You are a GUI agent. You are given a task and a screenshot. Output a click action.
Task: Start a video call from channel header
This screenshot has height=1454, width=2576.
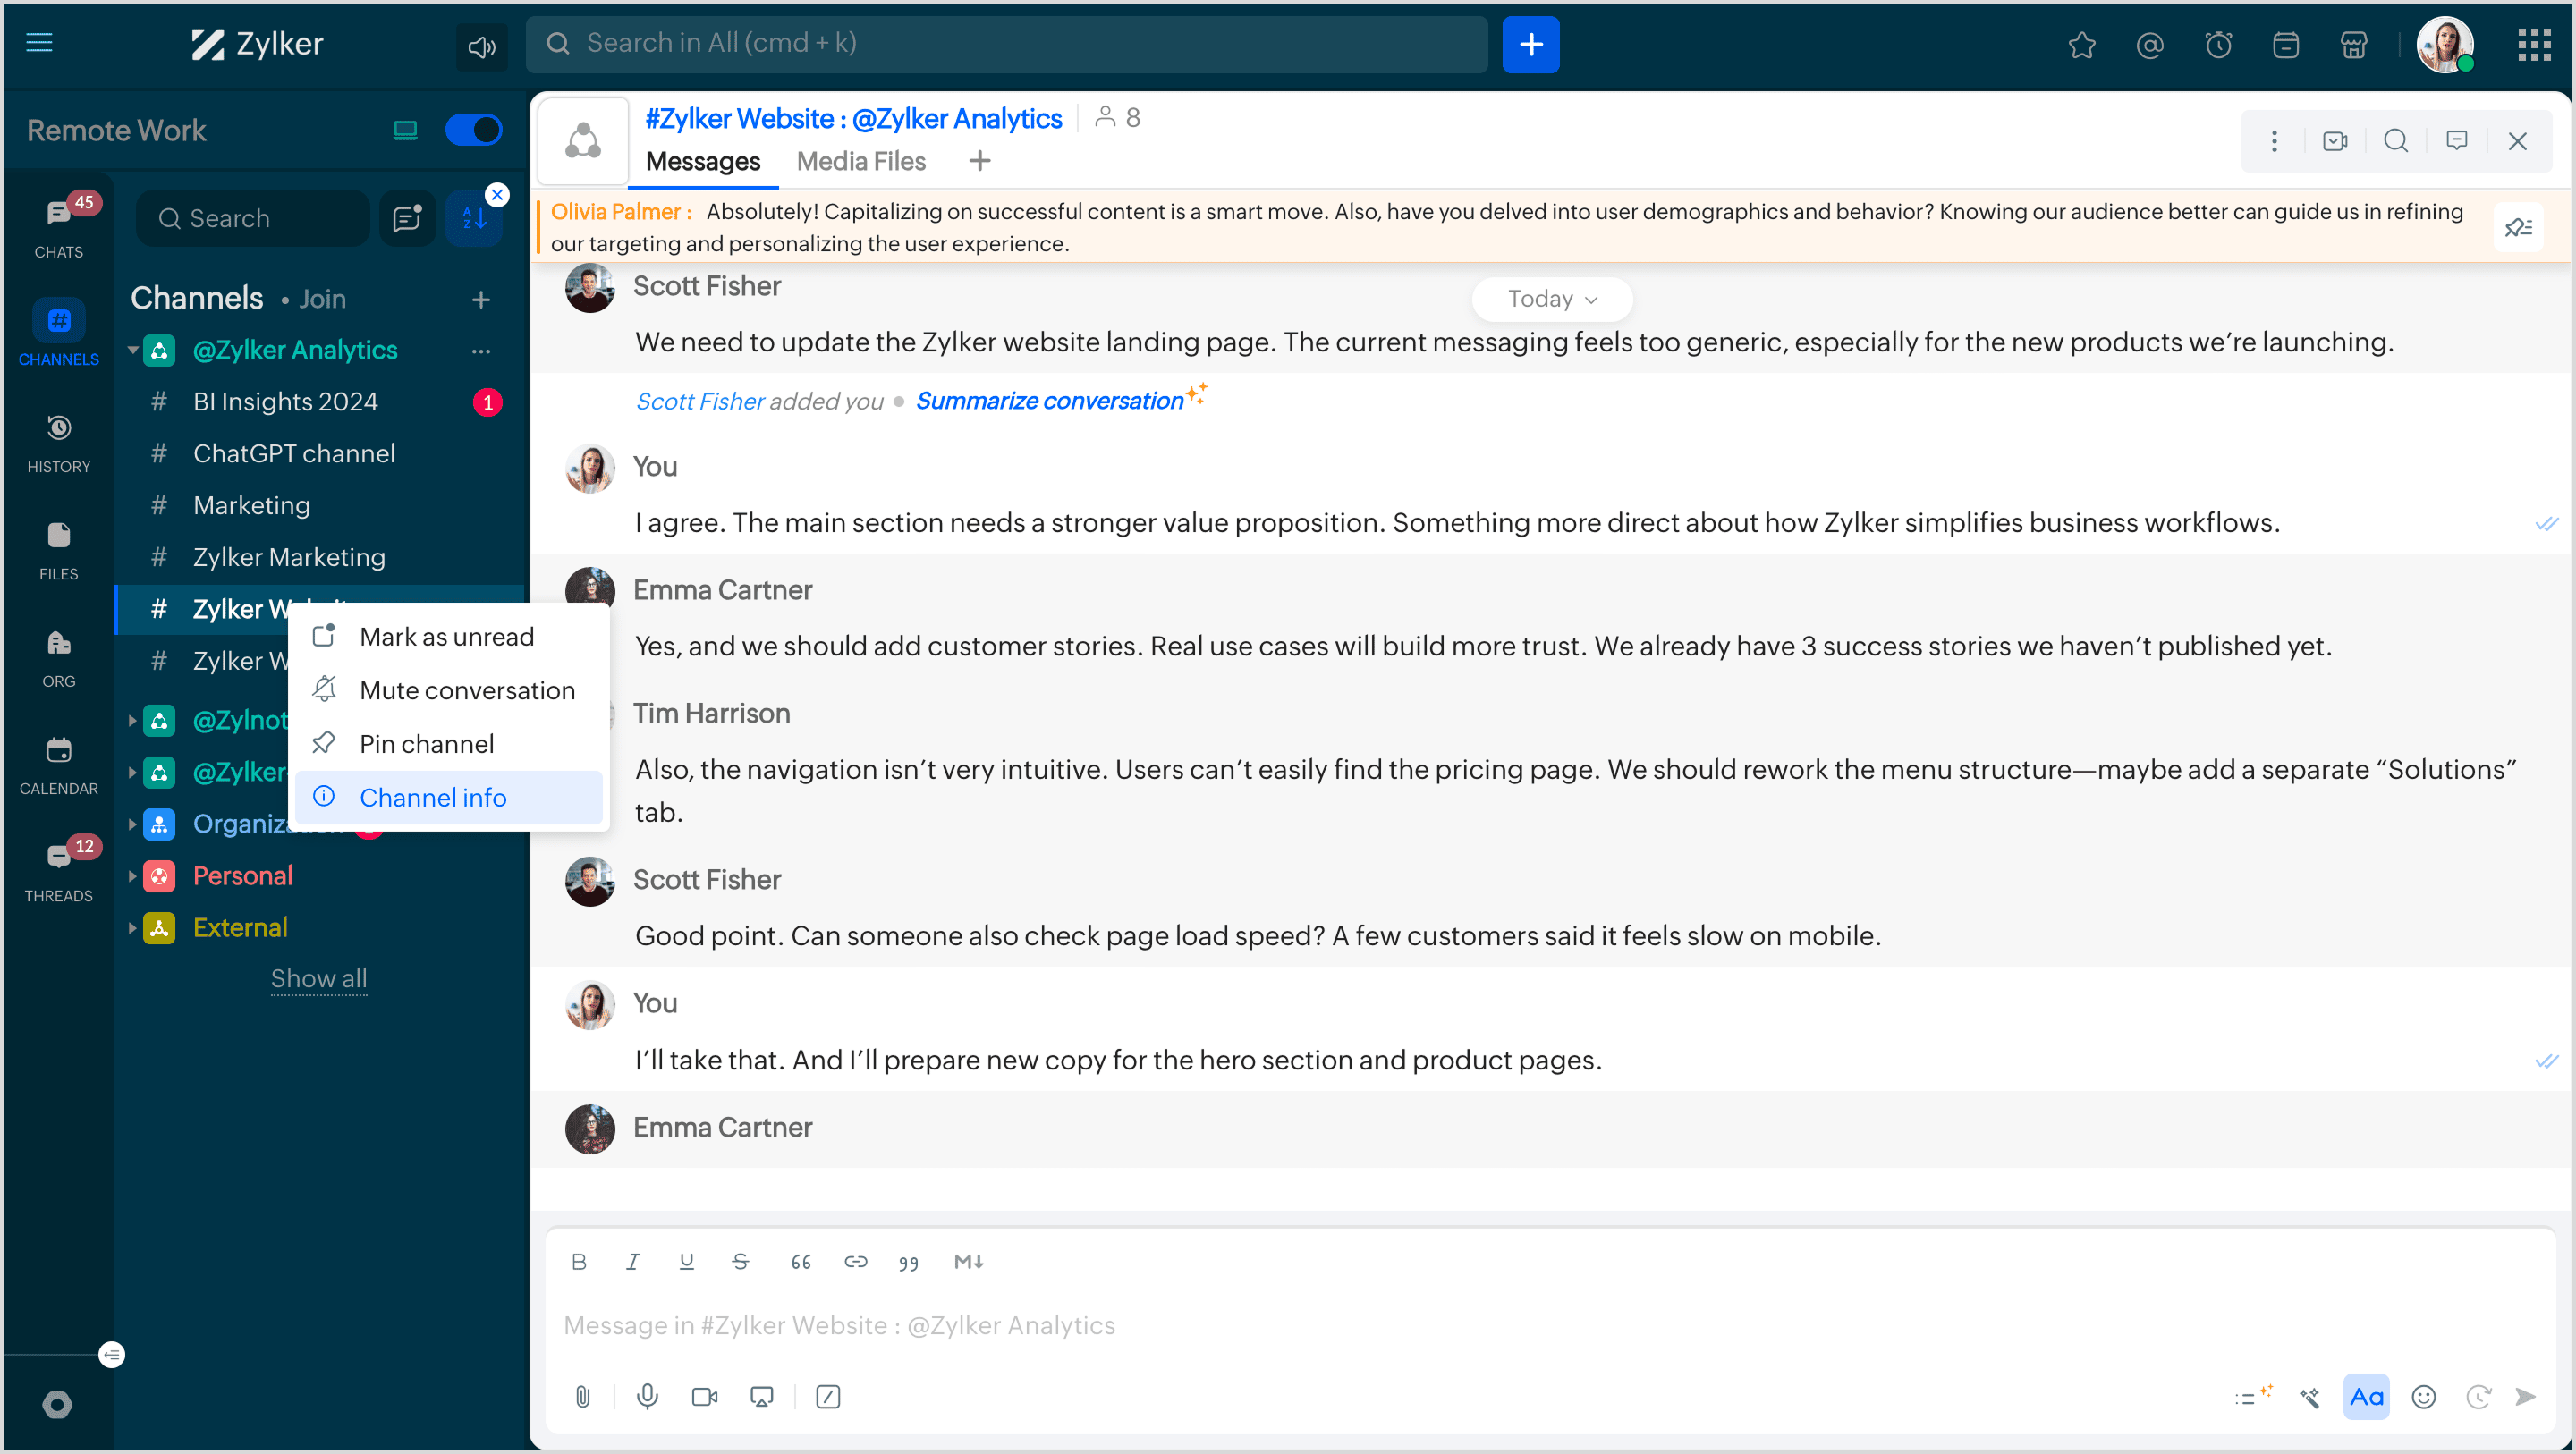pyautogui.click(x=2335, y=141)
